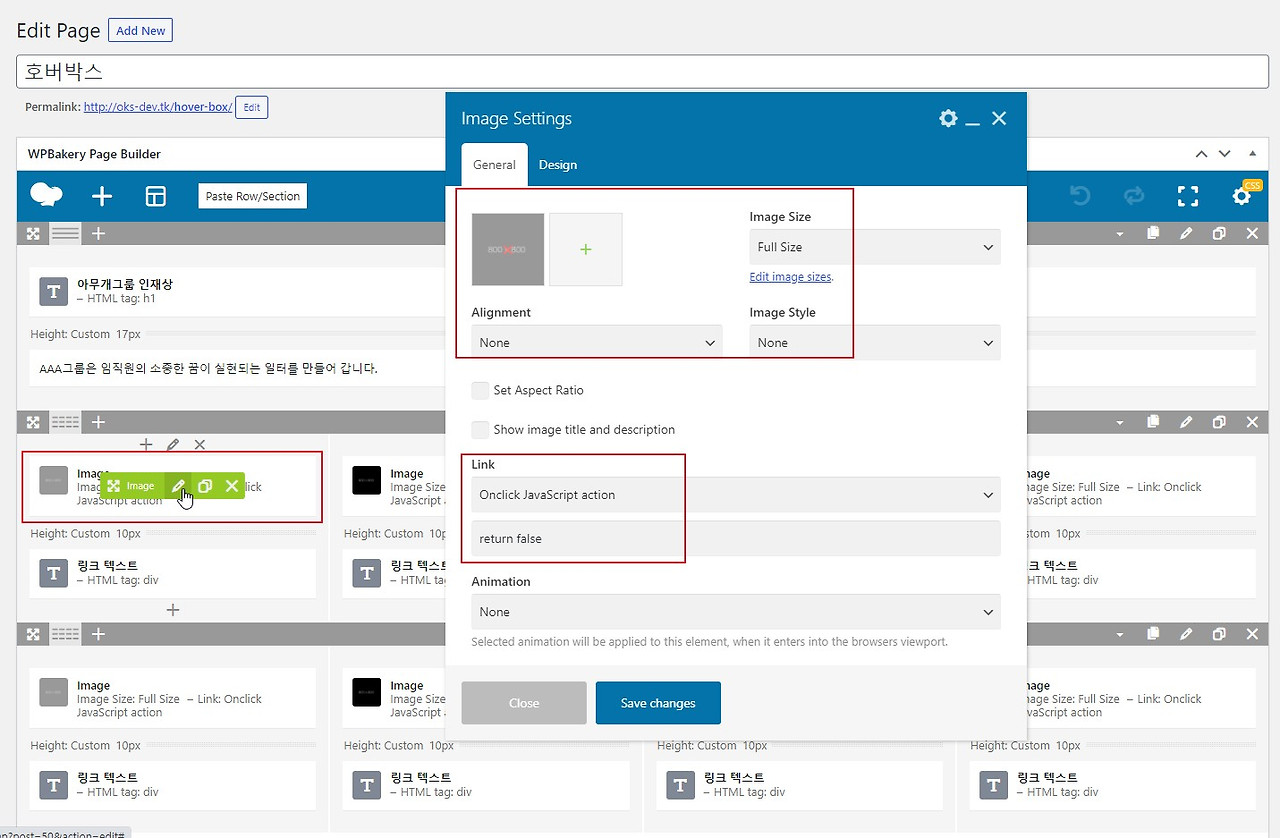Switch to the Design tab
This screenshot has height=838, width=1280.
[558, 165]
